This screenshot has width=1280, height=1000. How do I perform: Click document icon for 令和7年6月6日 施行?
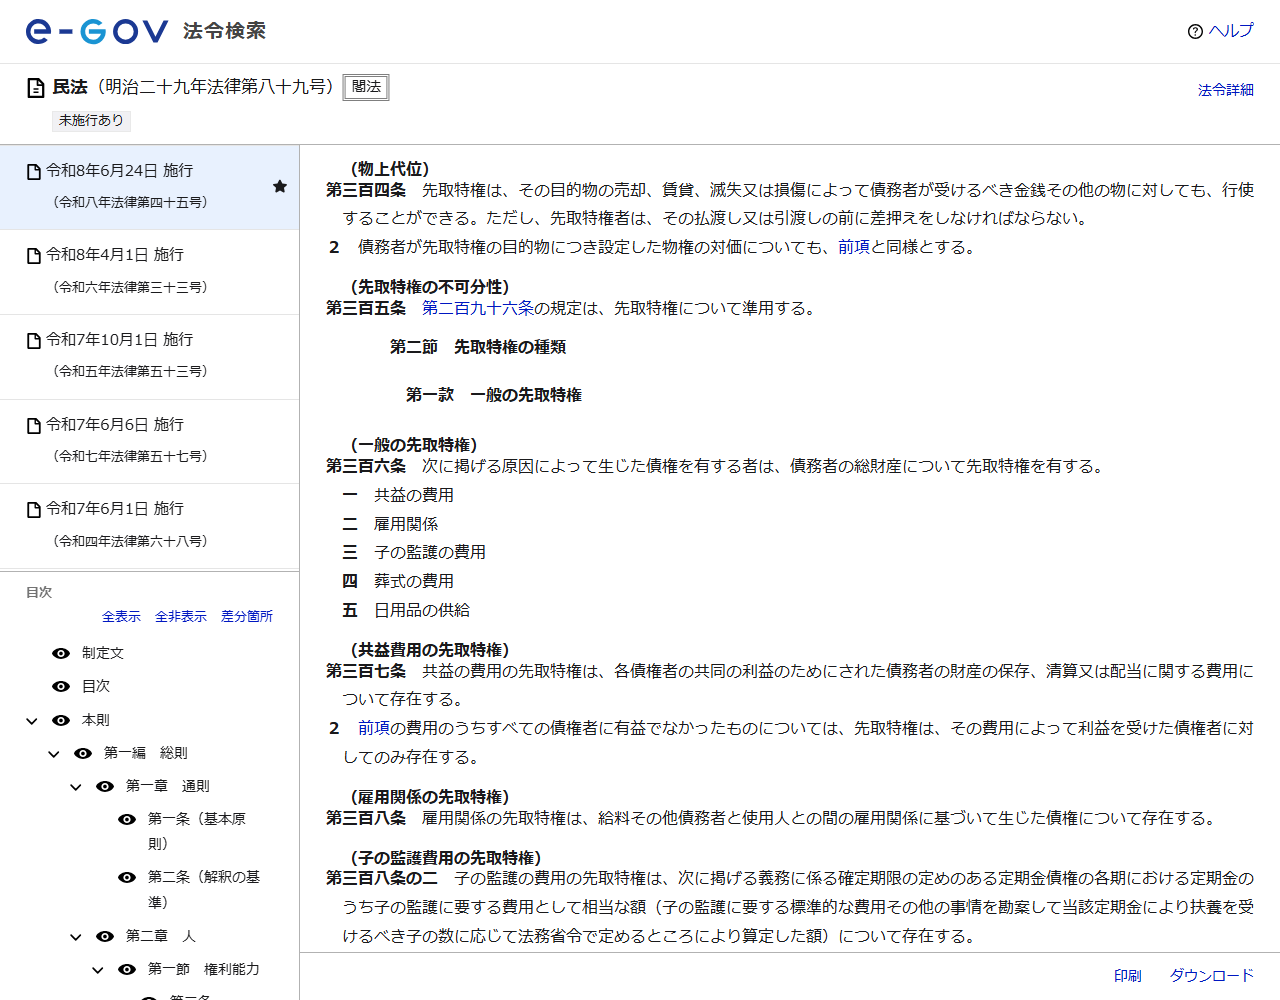(x=34, y=426)
